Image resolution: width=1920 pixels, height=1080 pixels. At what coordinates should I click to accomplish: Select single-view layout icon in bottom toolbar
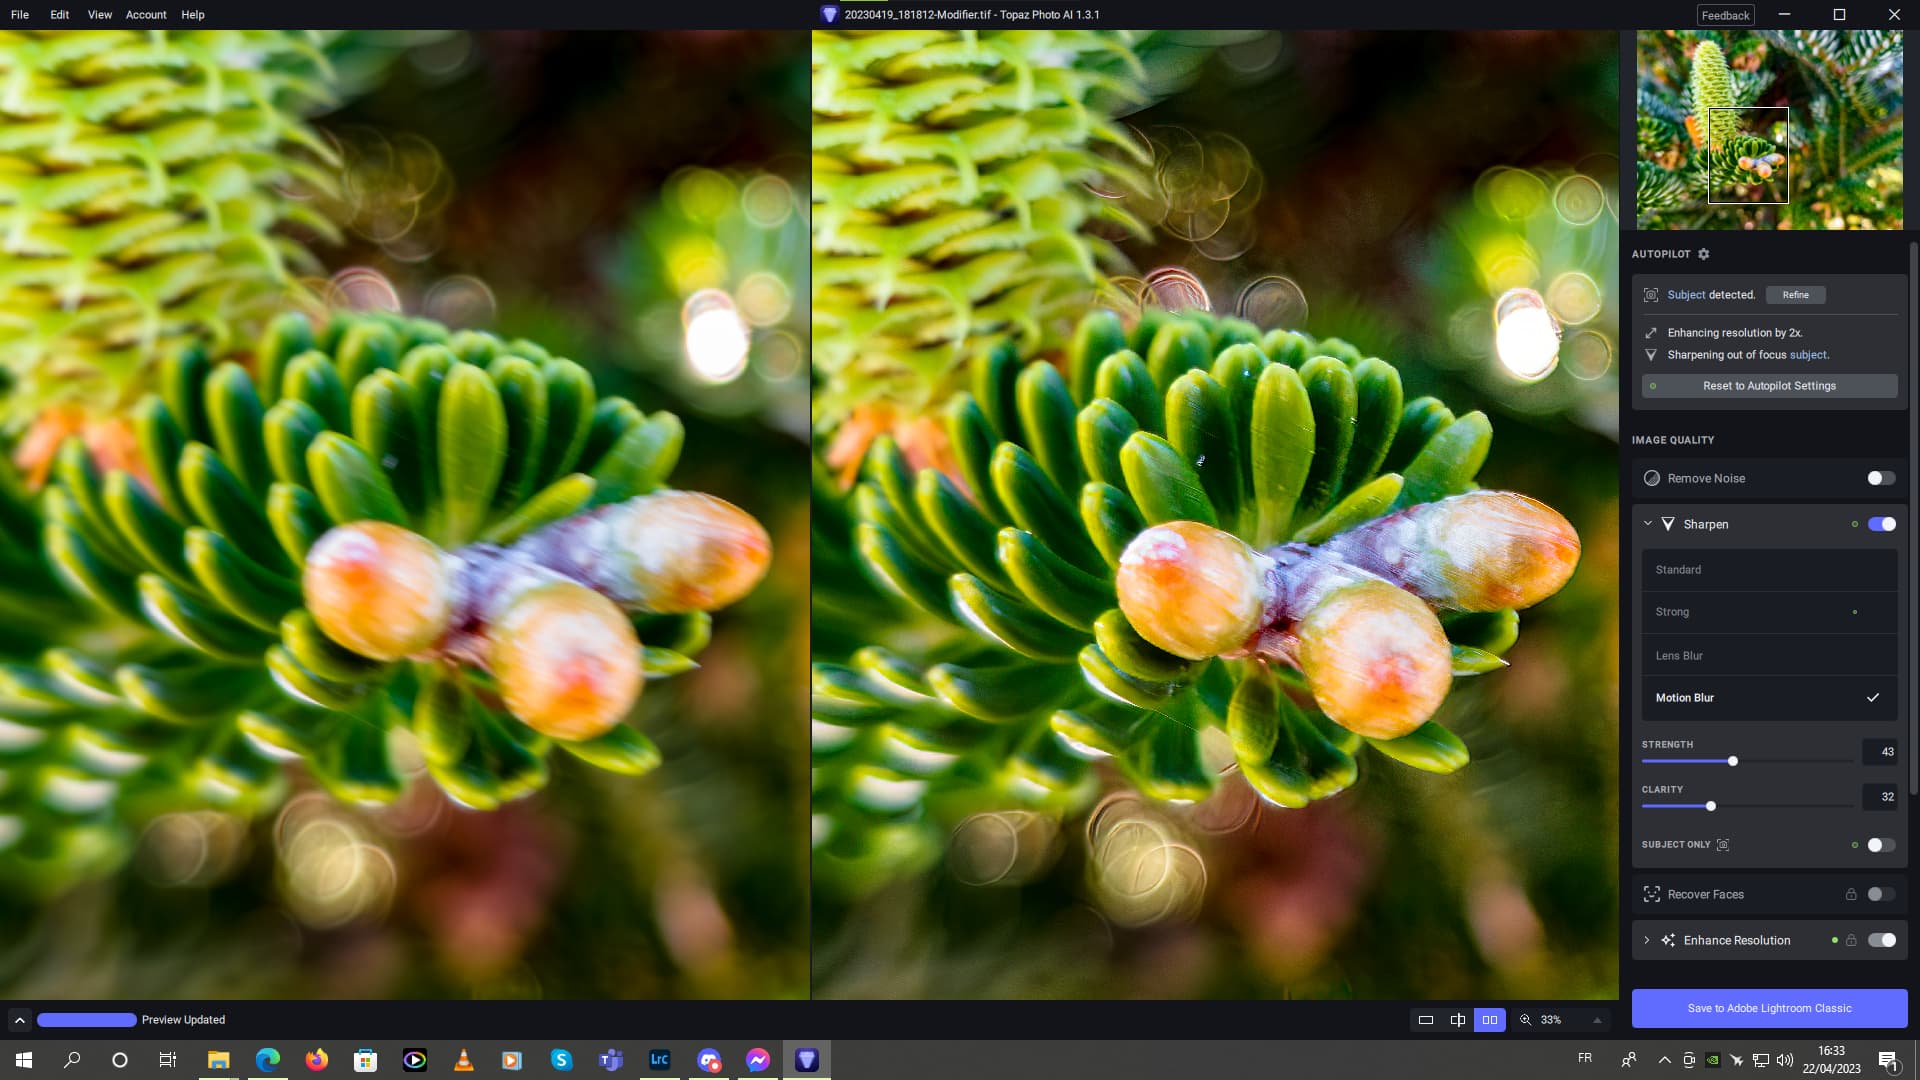click(1427, 1020)
